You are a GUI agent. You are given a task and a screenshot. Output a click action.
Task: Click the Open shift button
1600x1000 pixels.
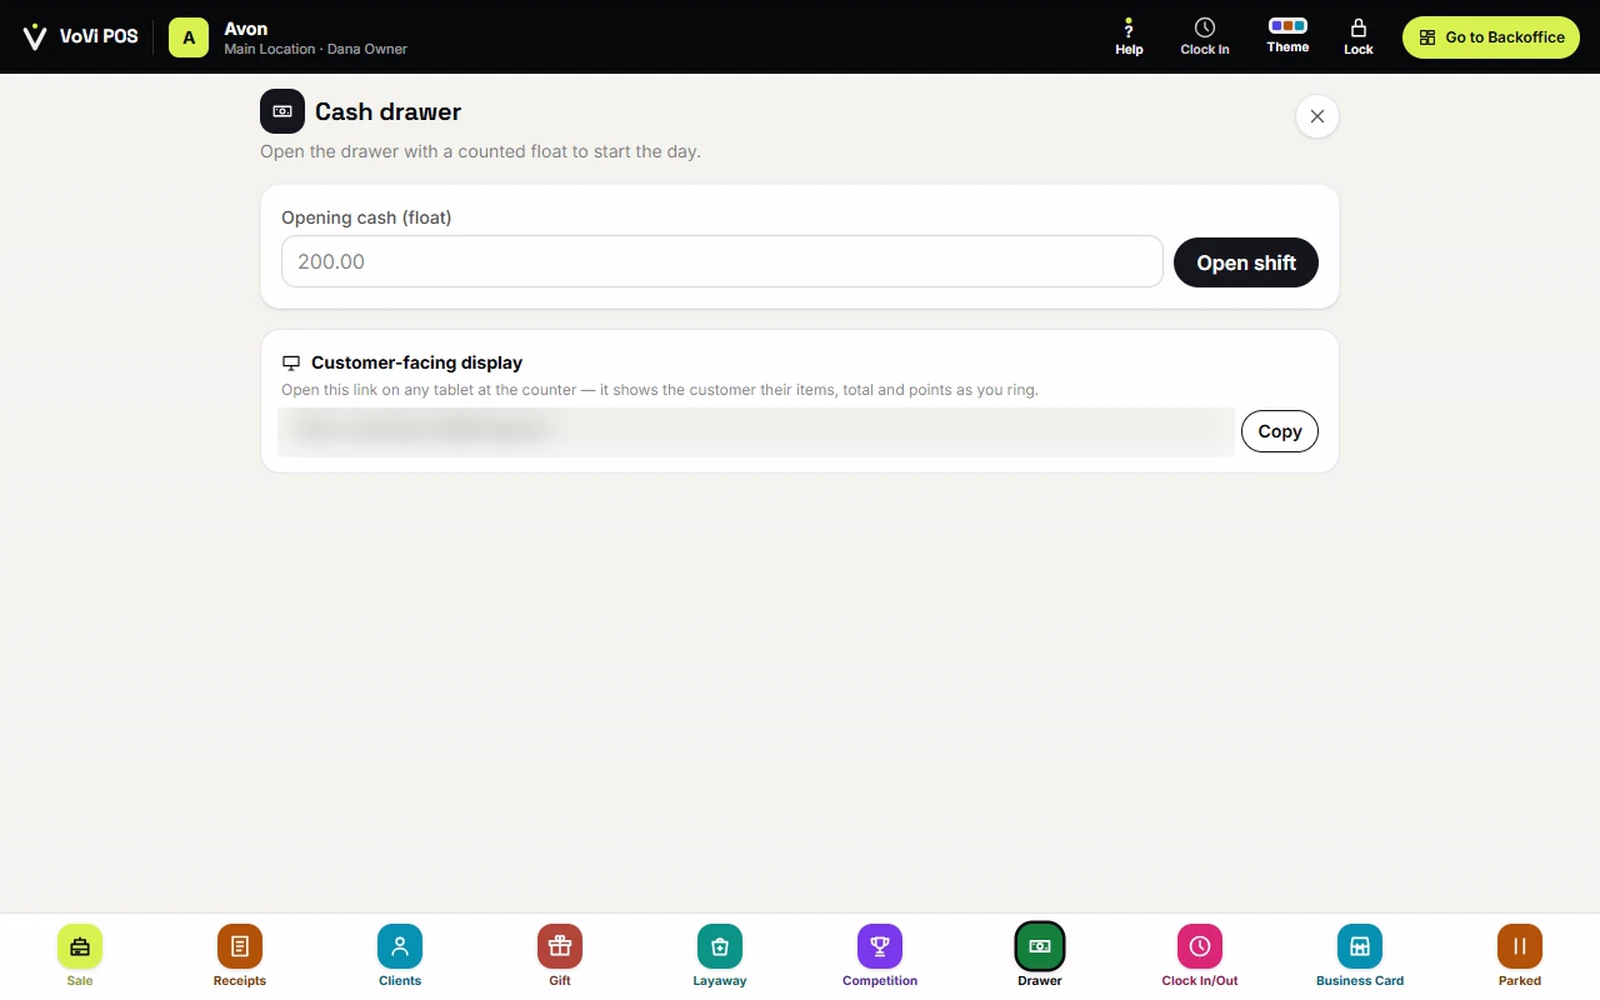(1246, 262)
